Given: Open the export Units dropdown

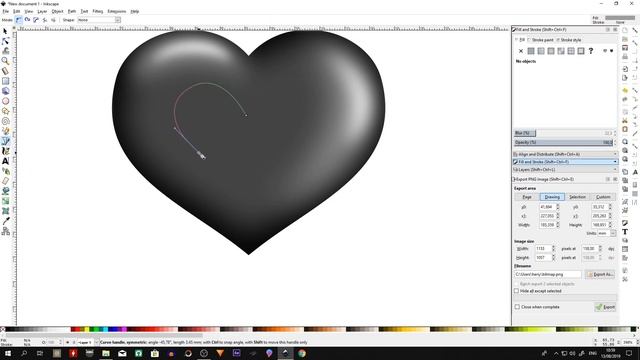Looking at the screenshot, I should [x=607, y=233].
